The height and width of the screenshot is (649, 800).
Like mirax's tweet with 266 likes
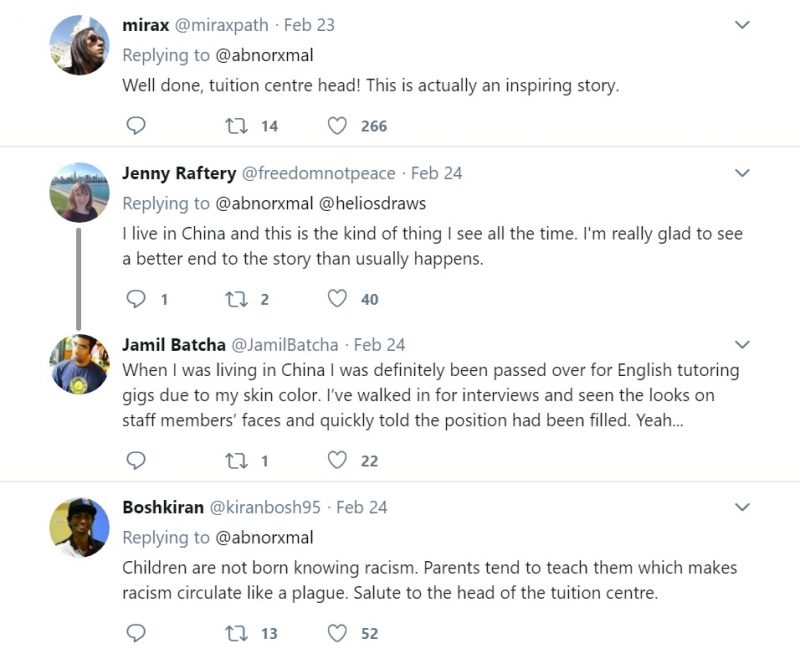(337, 126)
